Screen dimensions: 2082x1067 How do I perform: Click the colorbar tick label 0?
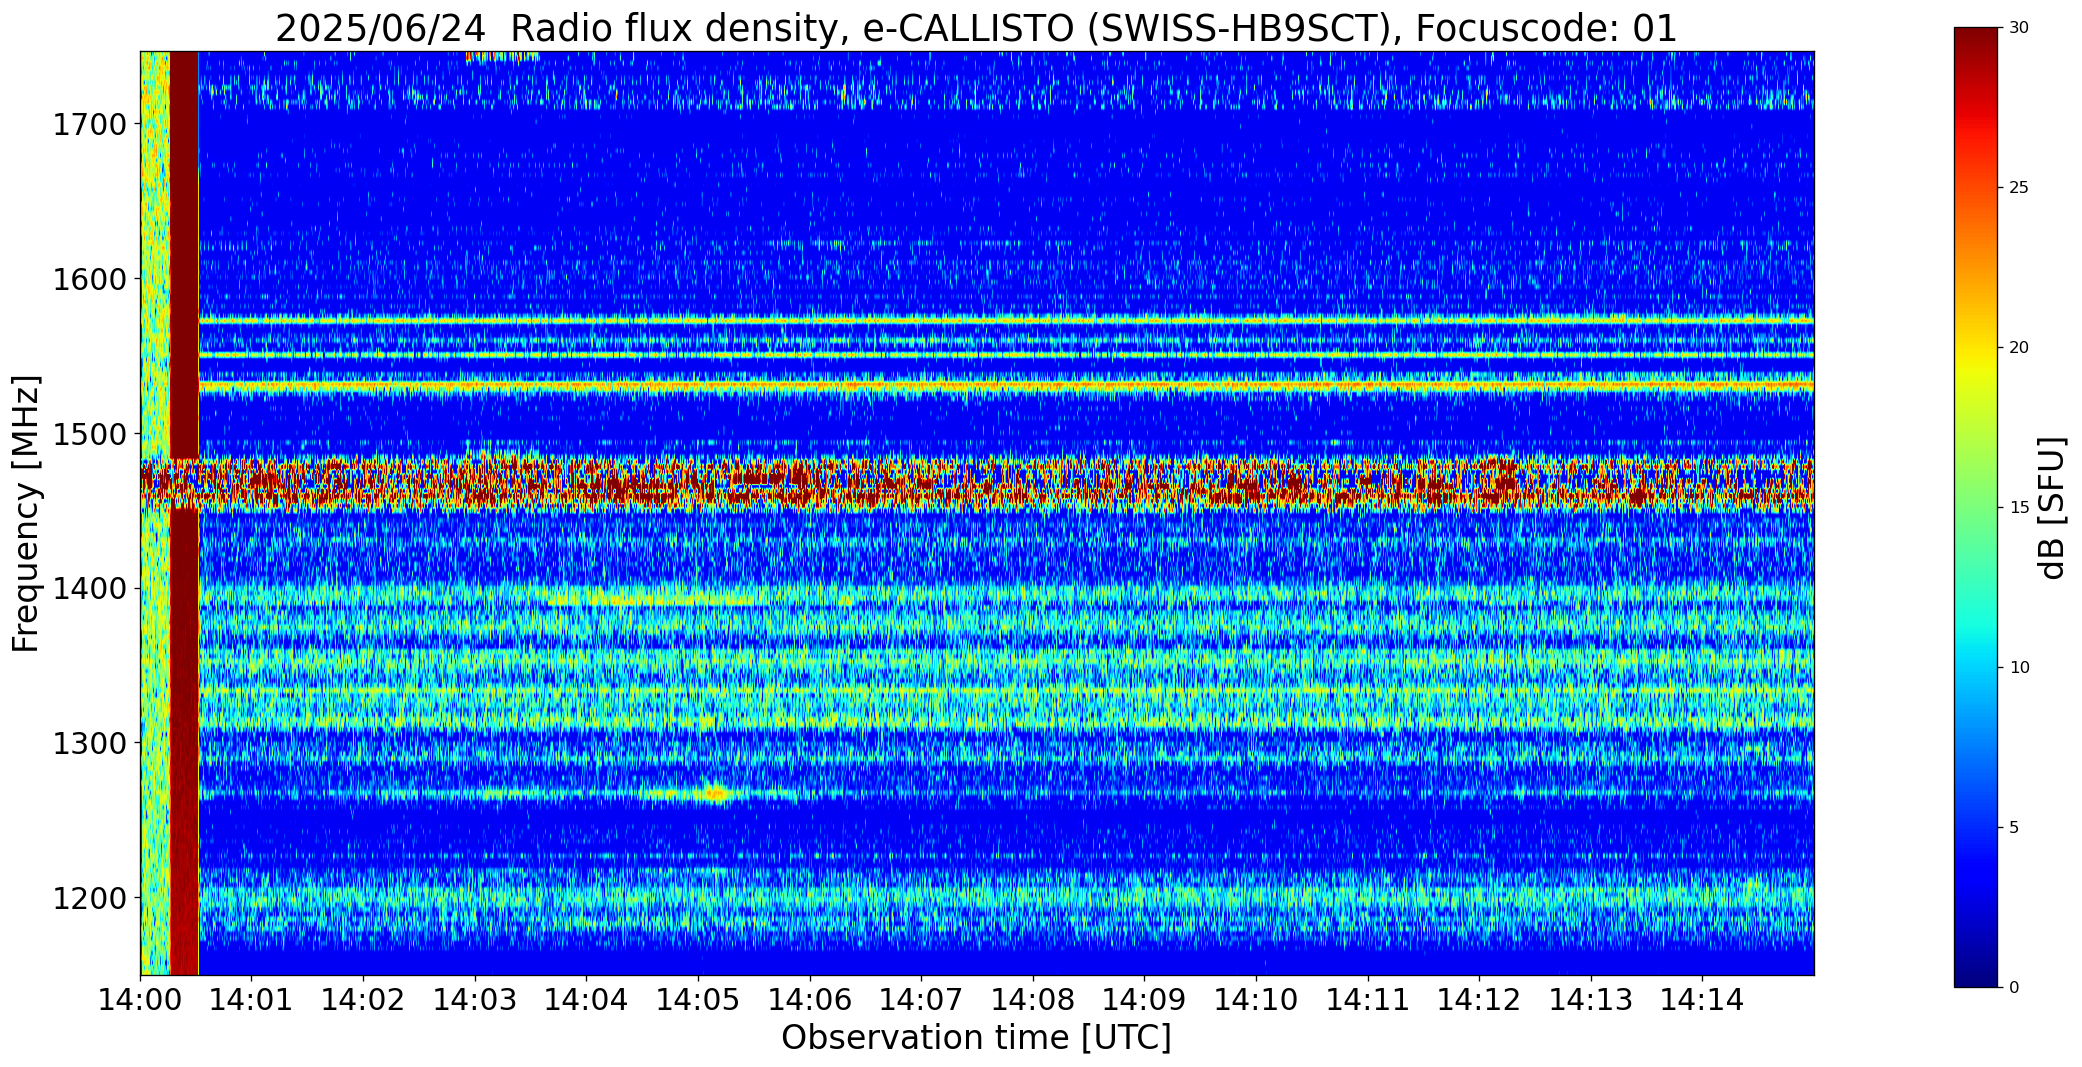pyautogui.click(x=2014, y=988)
